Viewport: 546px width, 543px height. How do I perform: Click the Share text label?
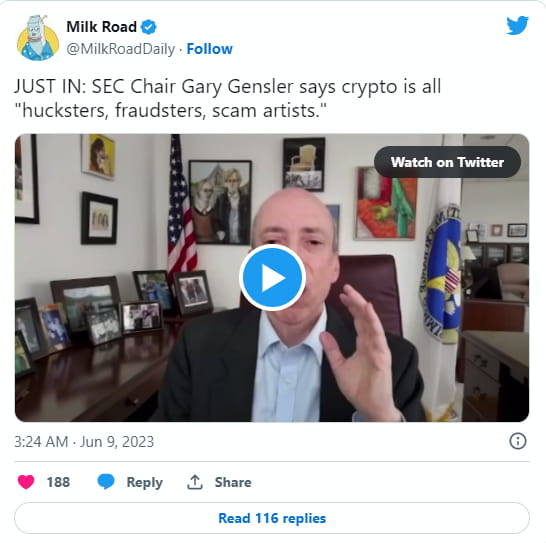click(233, 482)
